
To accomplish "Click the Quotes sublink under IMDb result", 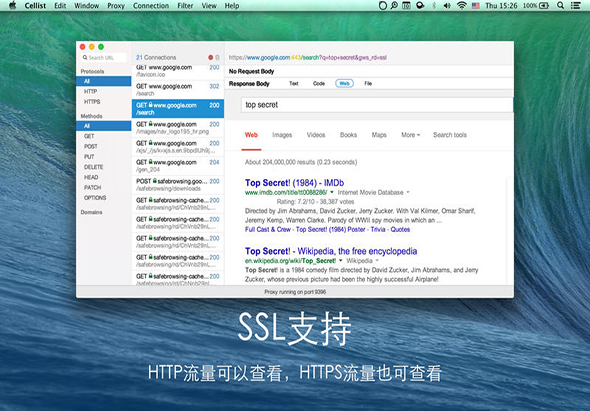I will coord(400,229).
